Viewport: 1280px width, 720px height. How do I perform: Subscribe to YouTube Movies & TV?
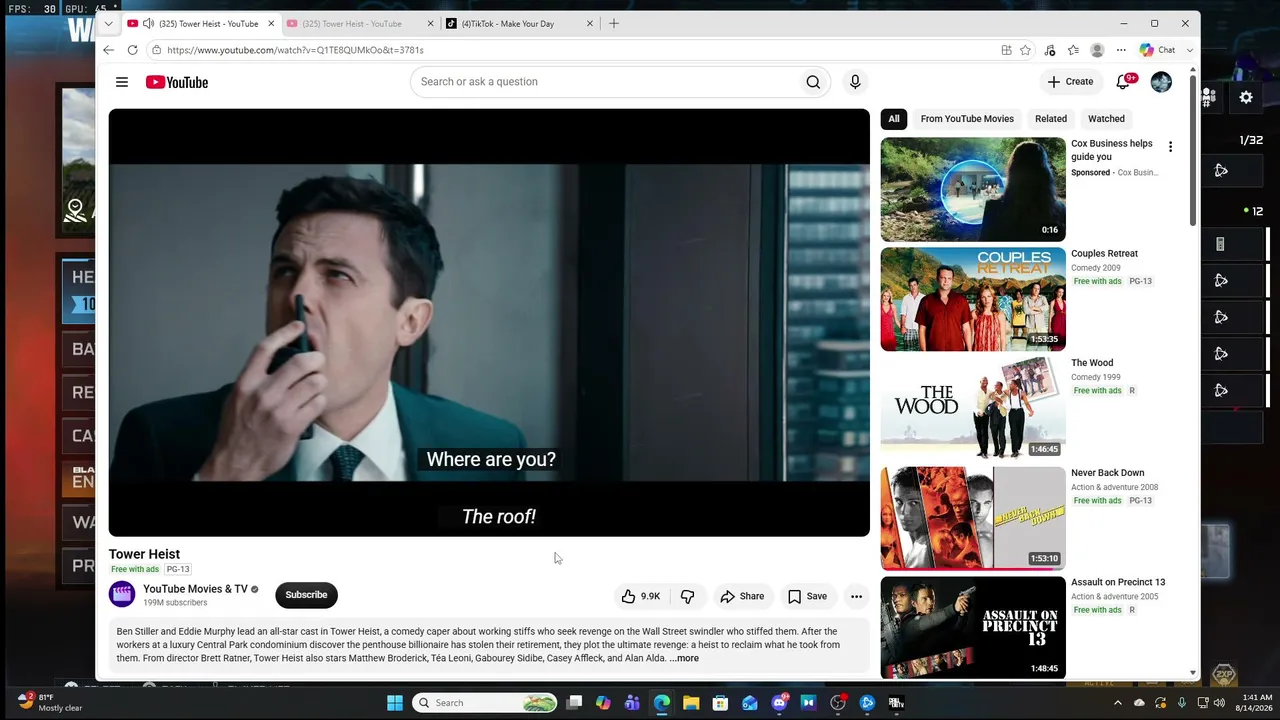coord(306,595)
